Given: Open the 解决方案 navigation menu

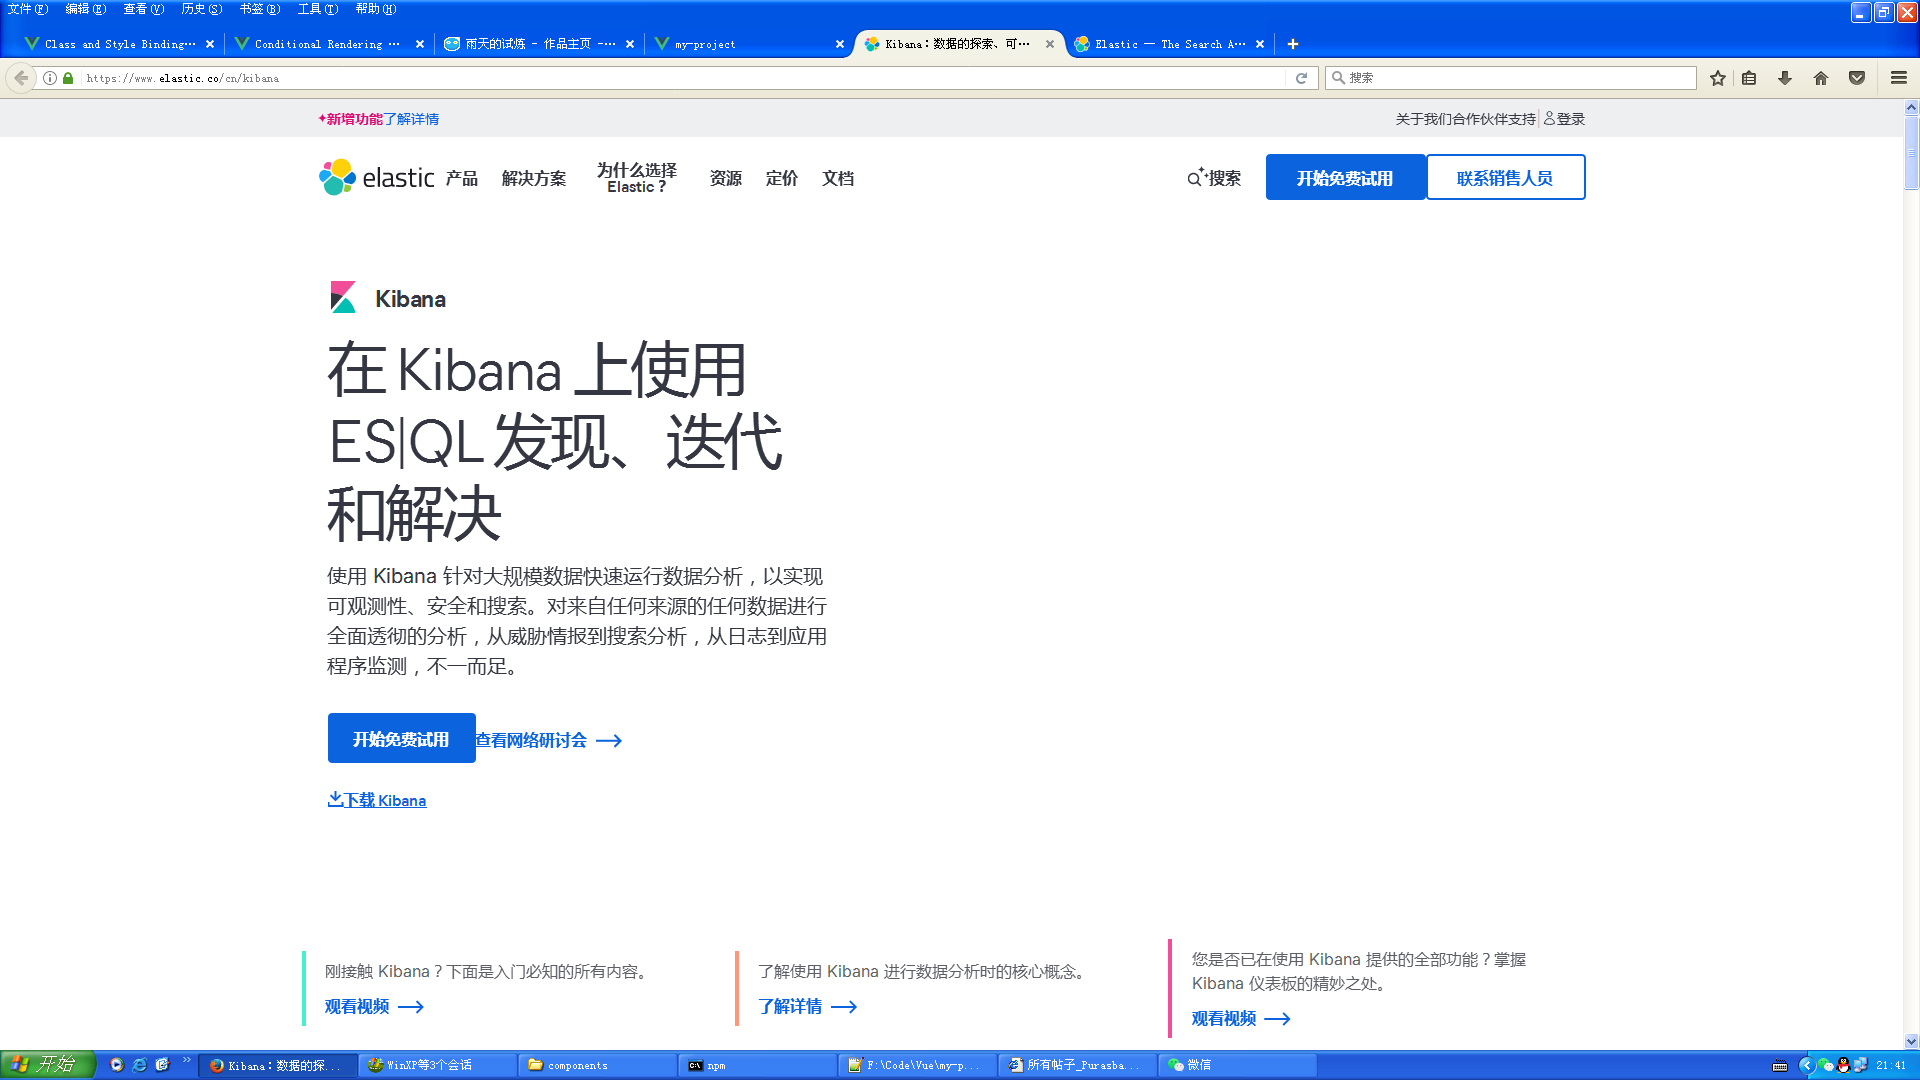Looking at the screenshot, I should (x=534, y=178).
